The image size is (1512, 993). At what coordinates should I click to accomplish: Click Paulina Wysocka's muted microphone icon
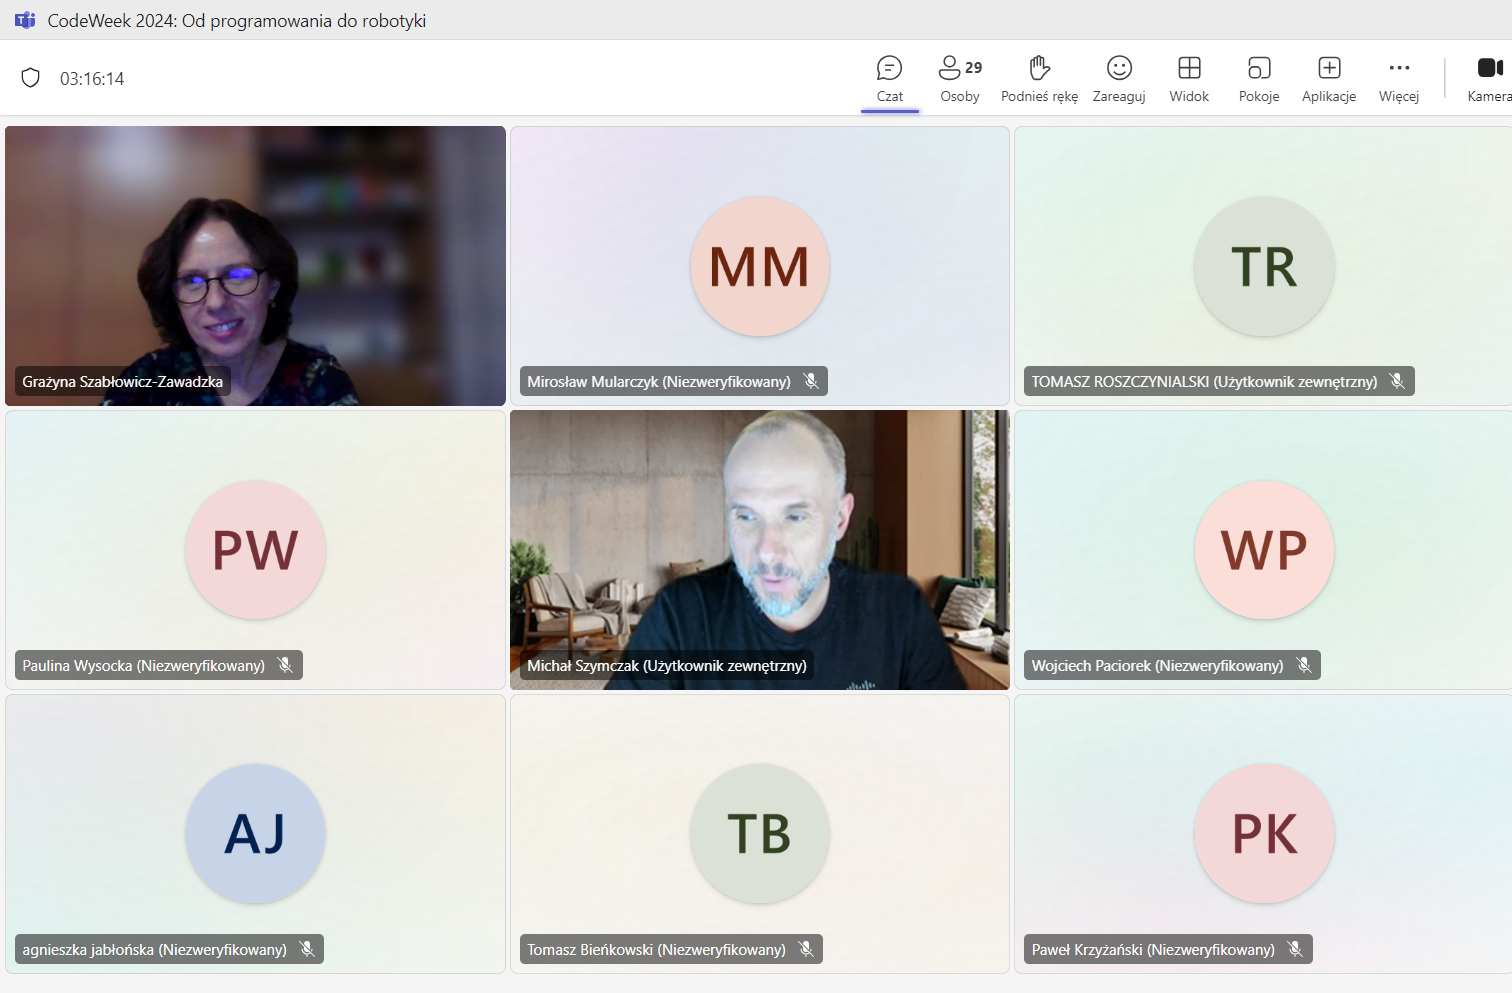tap(285, 665)
